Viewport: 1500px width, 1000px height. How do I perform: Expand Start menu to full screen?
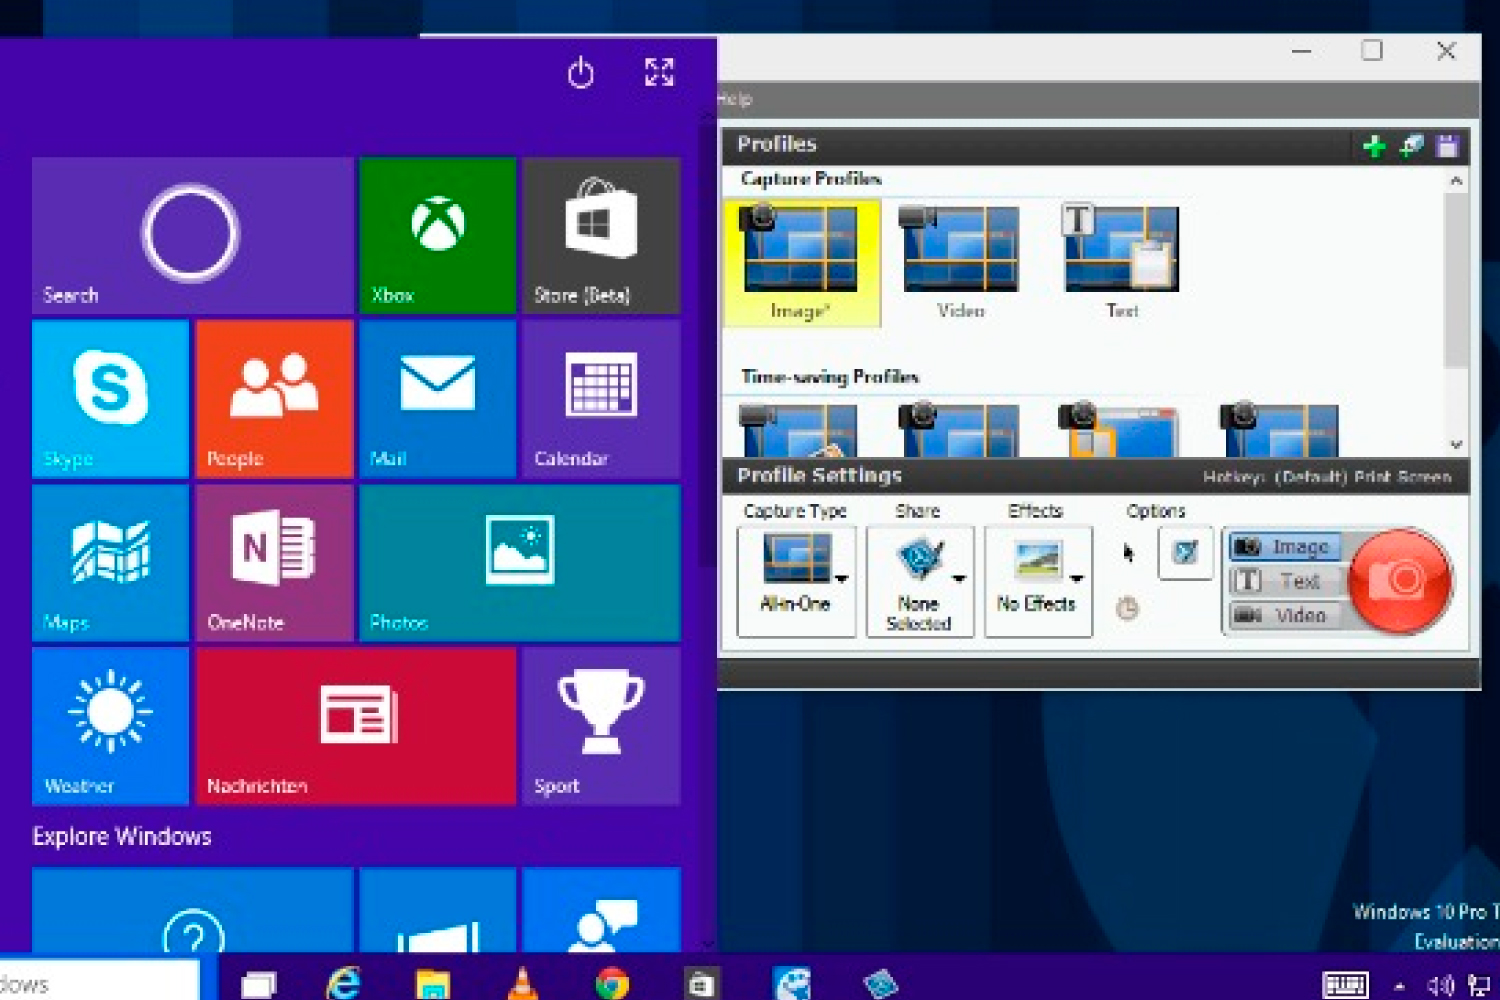[x=659, y=72]
